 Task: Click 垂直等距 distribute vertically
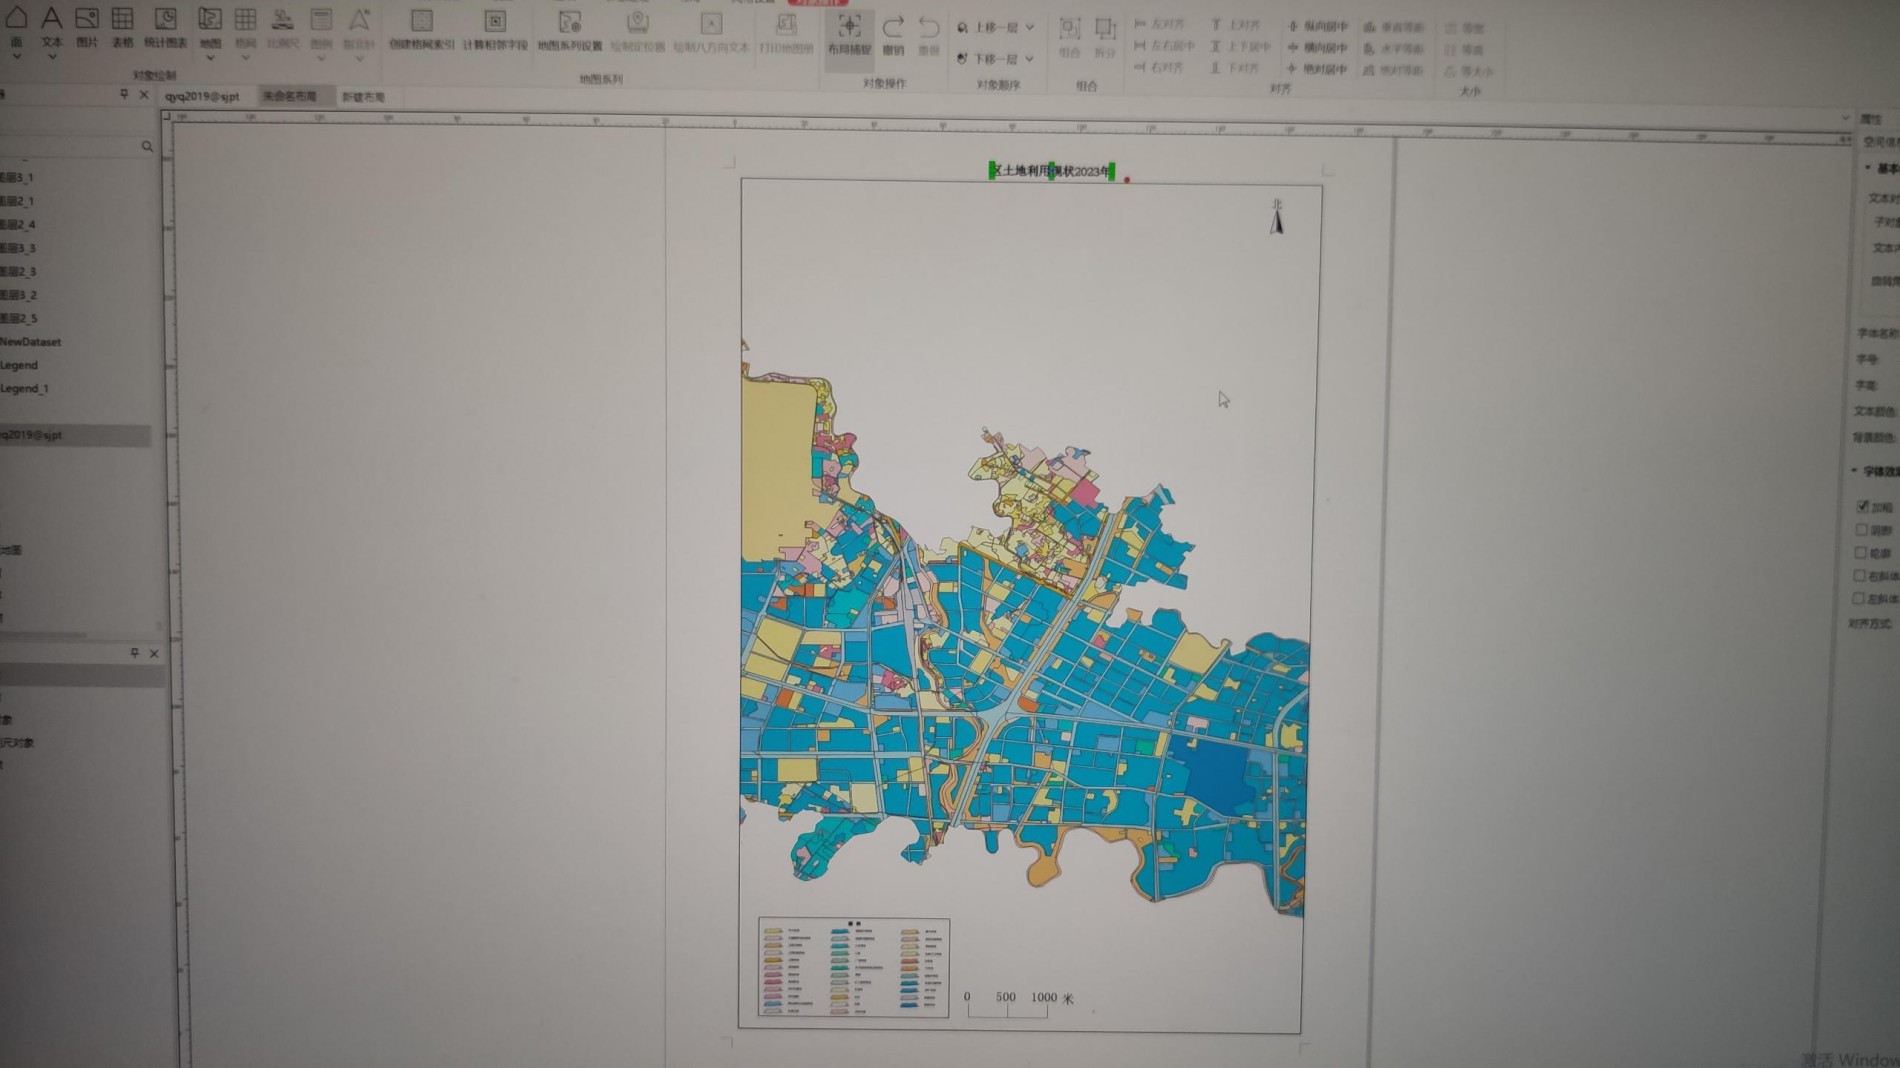(x=1393, y=27)
